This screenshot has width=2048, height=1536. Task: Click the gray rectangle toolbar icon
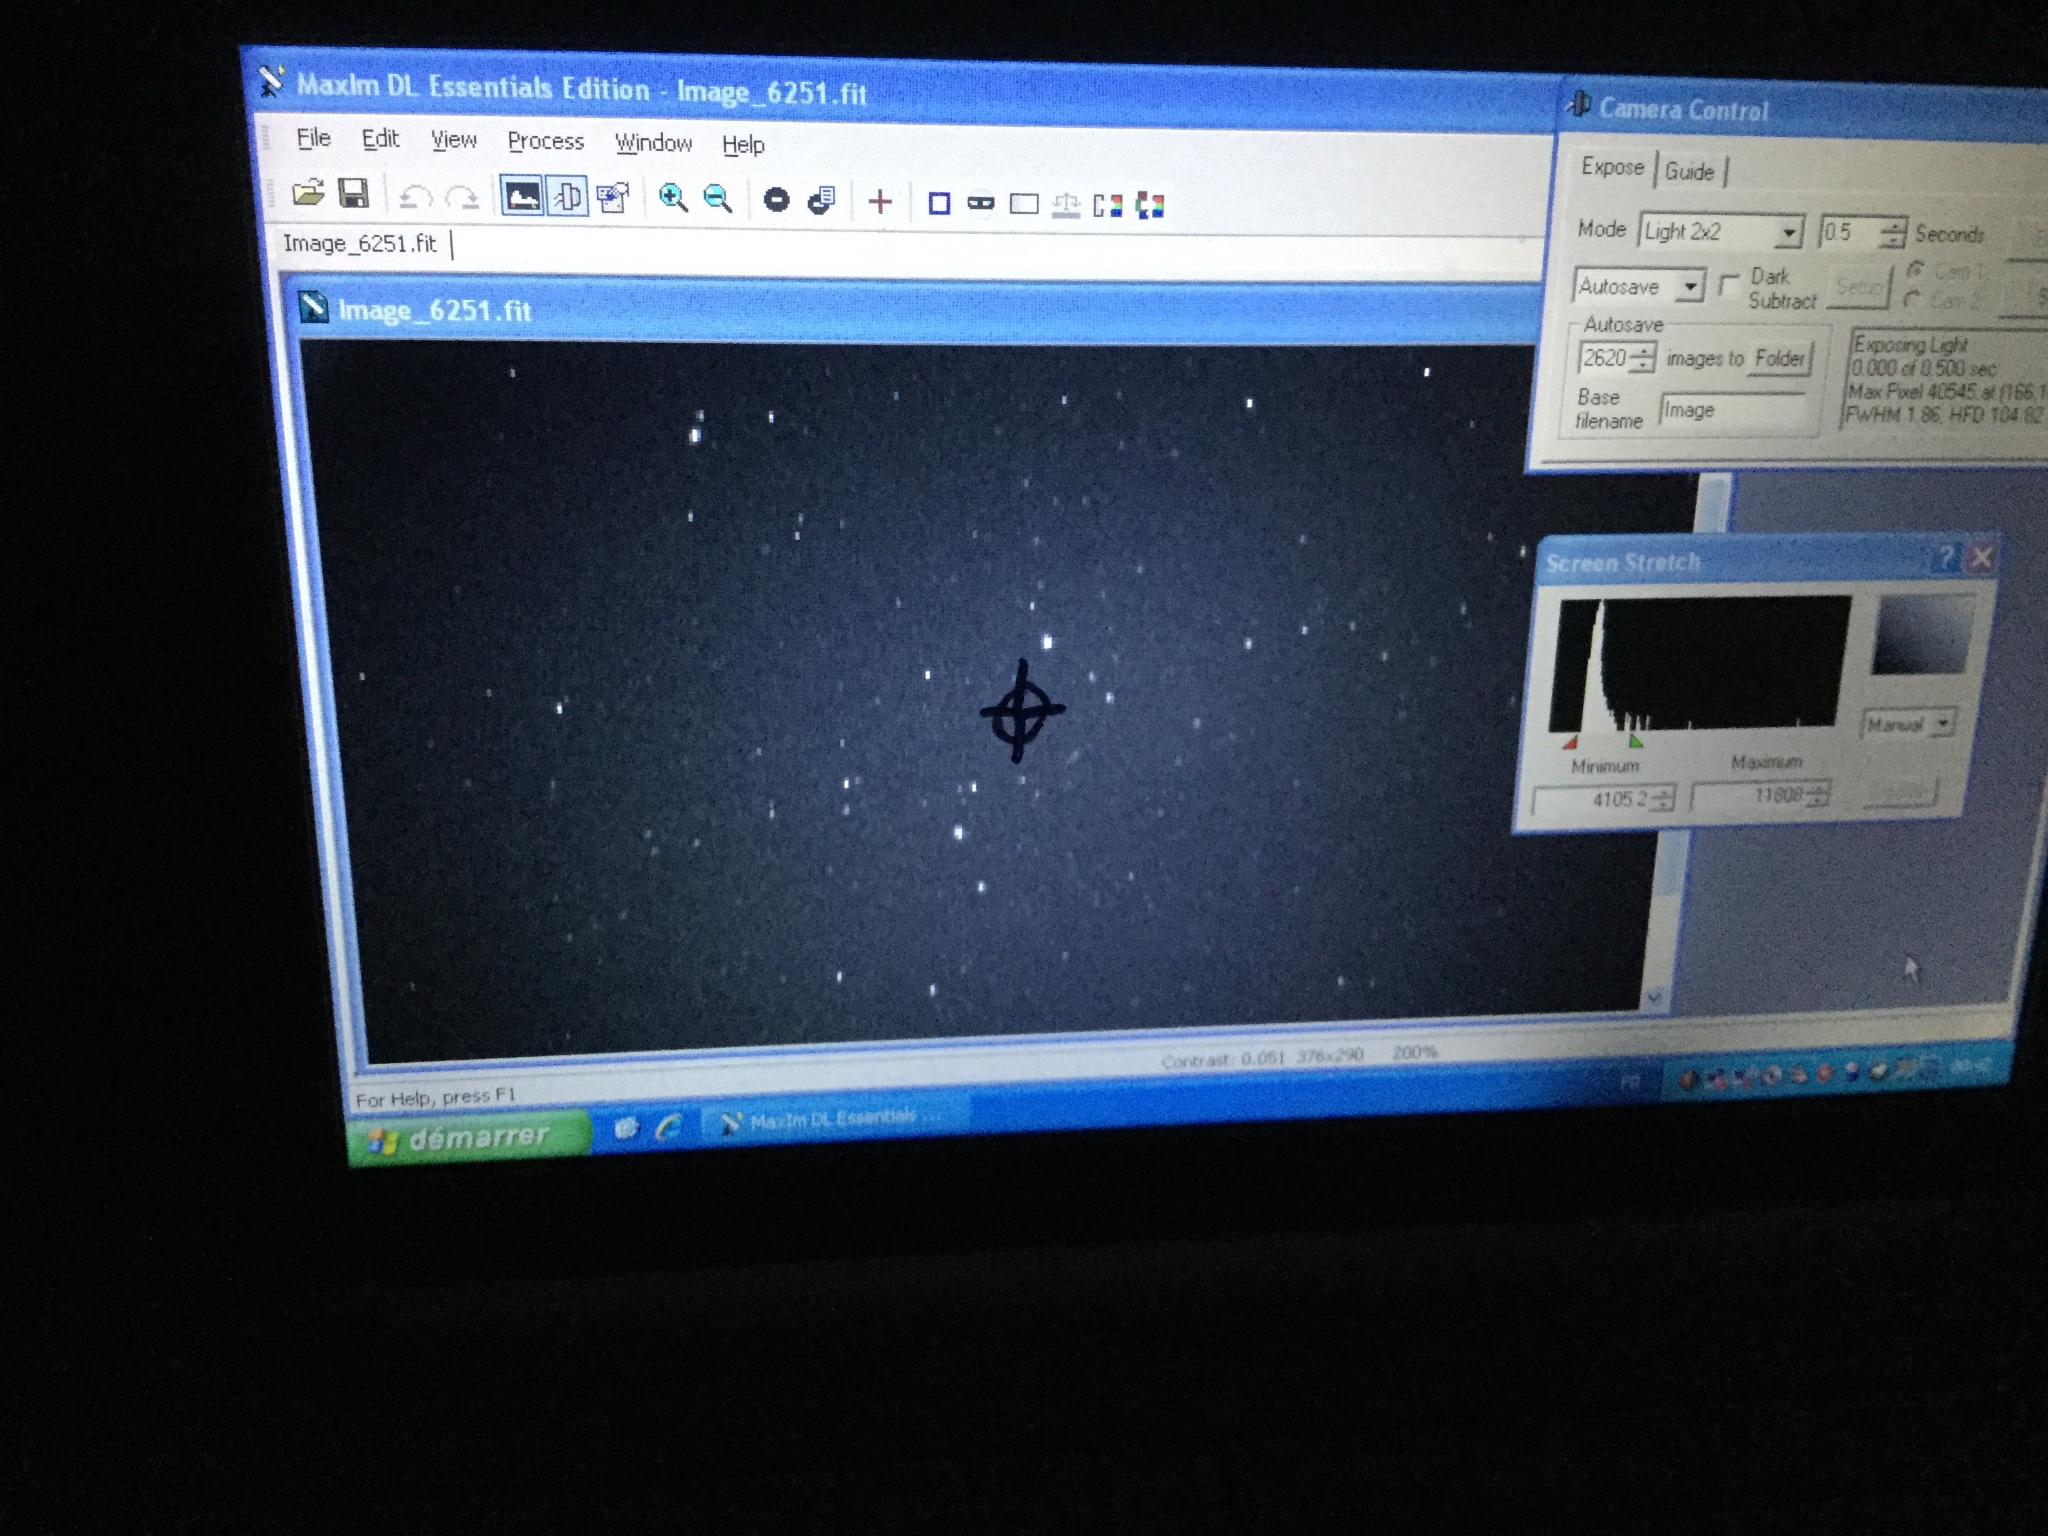coord(1024,205)
